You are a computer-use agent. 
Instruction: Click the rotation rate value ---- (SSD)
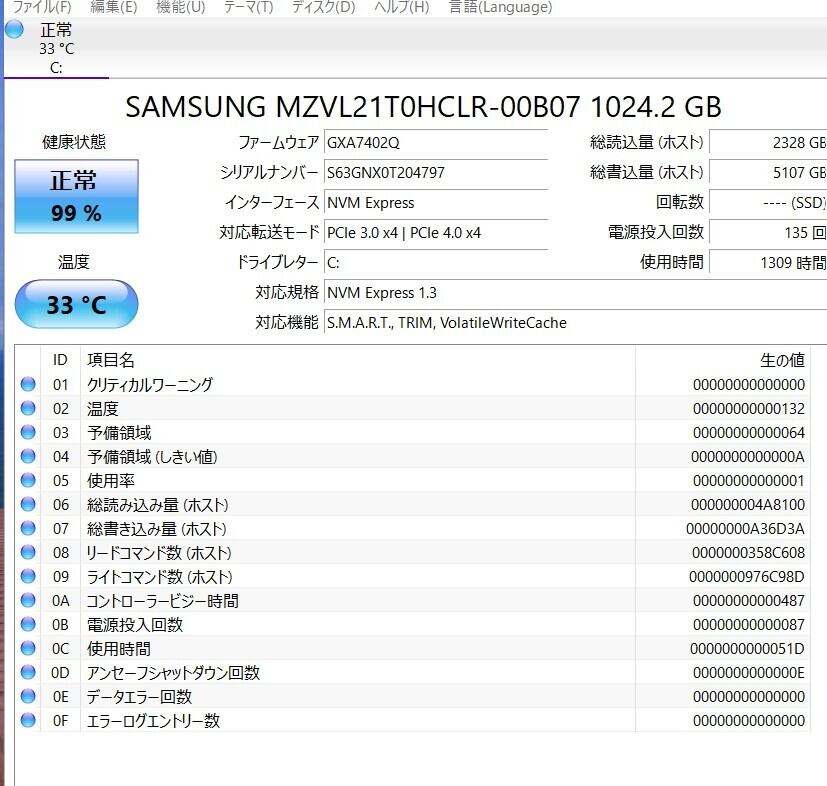(768, 203)
